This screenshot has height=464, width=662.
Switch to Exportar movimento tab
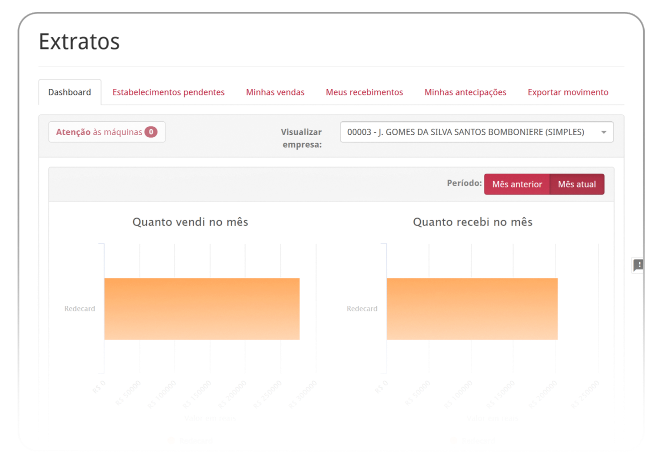tap(568, 92)
